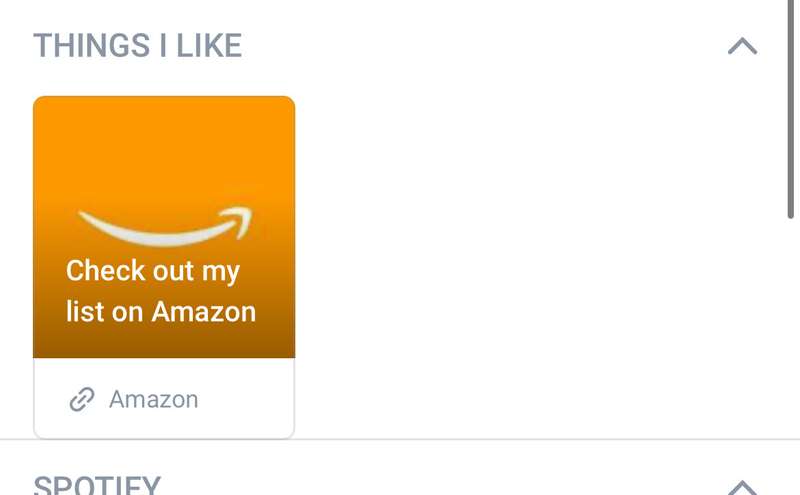The image size is (800, 495).
Task: Click the dark gradient bottom of Amazon image
Action: (x=164, y=343)
